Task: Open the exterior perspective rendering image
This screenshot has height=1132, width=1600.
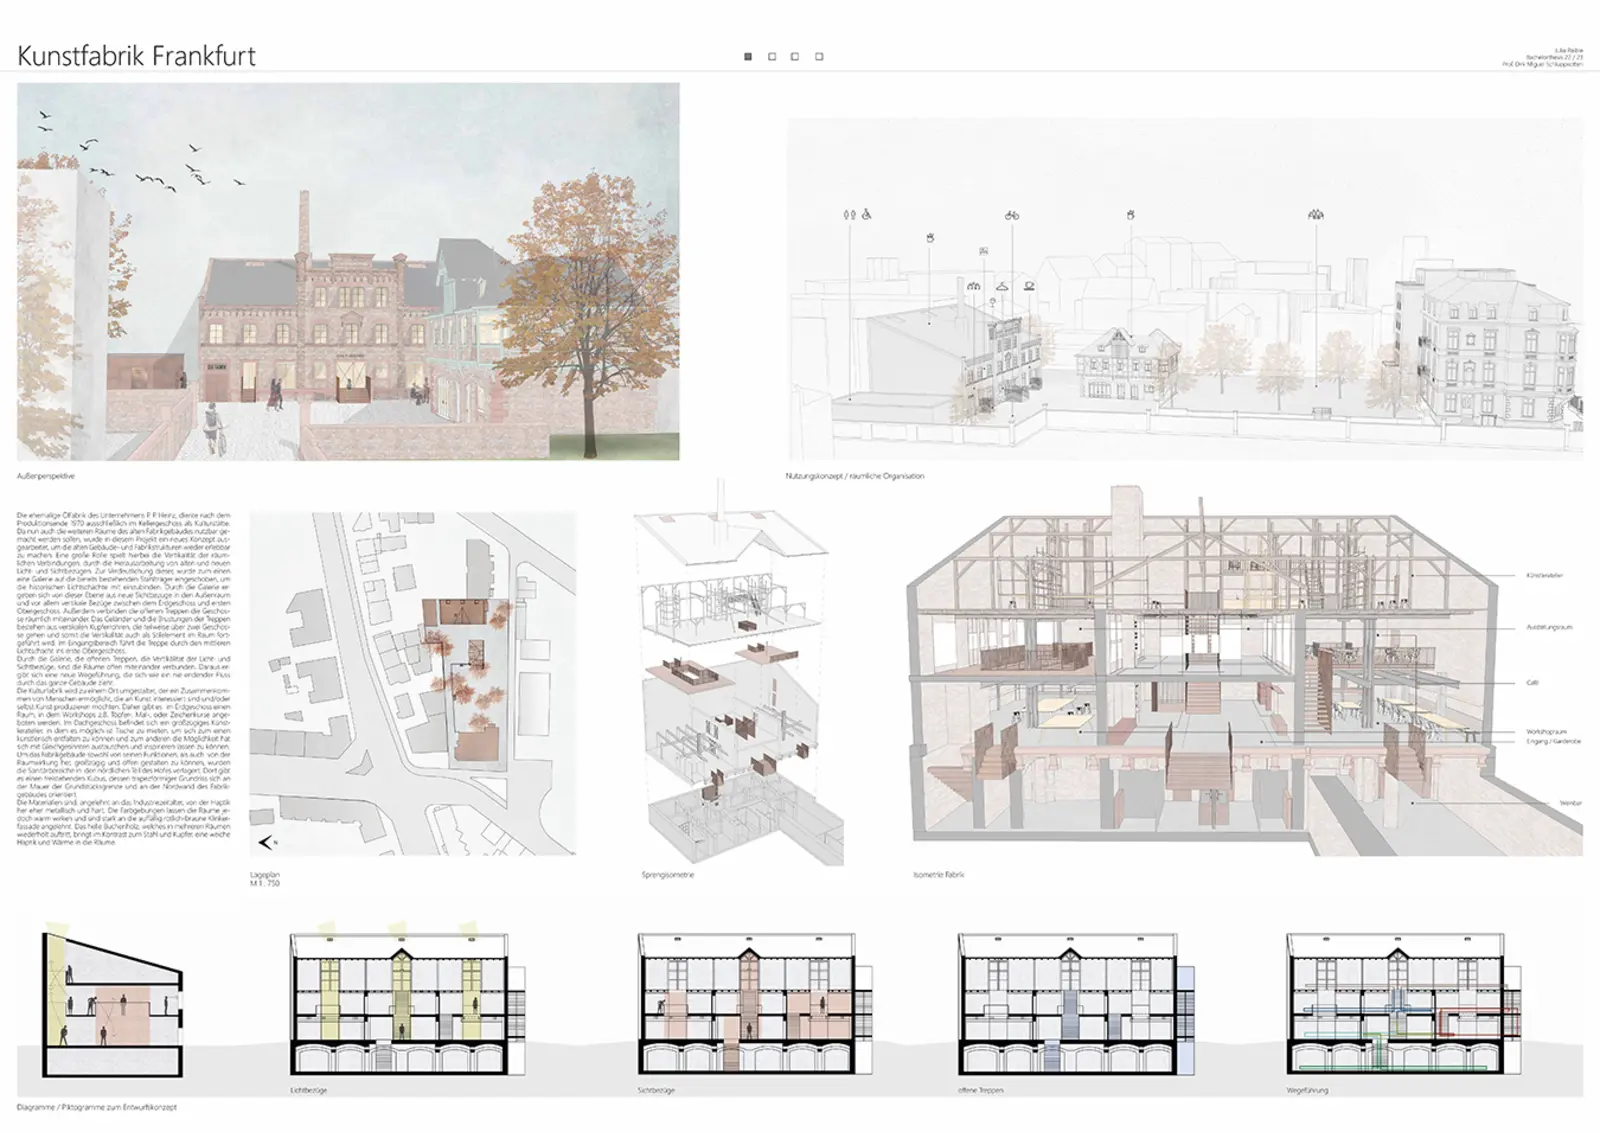Action: click(348, 271)
